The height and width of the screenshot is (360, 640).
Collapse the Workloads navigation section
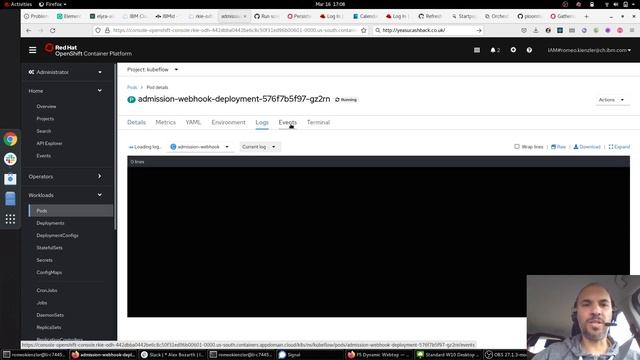pos(65,195)
